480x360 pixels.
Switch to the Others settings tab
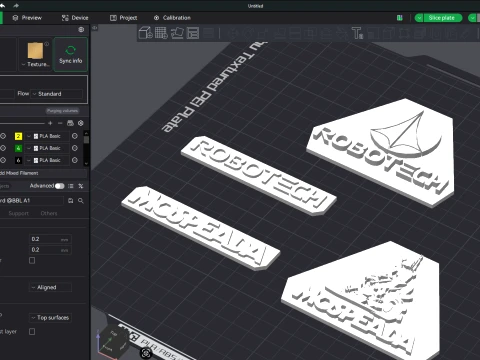[x=49, y=213]
